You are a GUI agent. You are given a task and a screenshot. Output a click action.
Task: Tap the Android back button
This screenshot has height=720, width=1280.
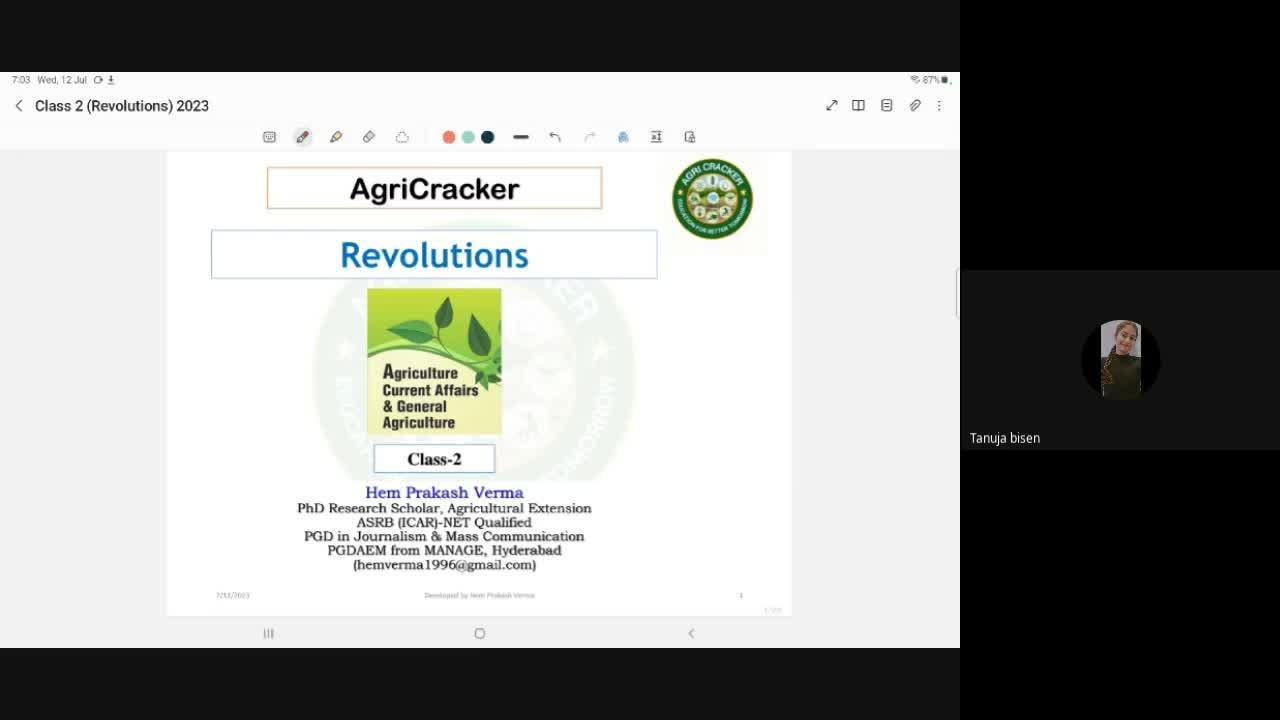(x=691, y=633)
